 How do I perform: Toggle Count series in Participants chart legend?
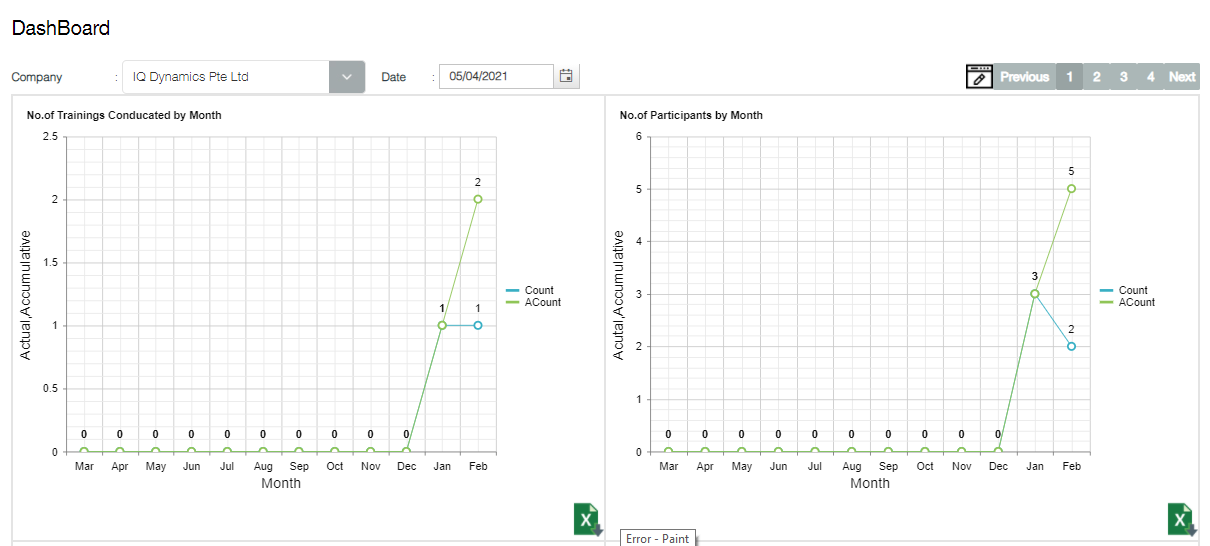pos(1124,290)
